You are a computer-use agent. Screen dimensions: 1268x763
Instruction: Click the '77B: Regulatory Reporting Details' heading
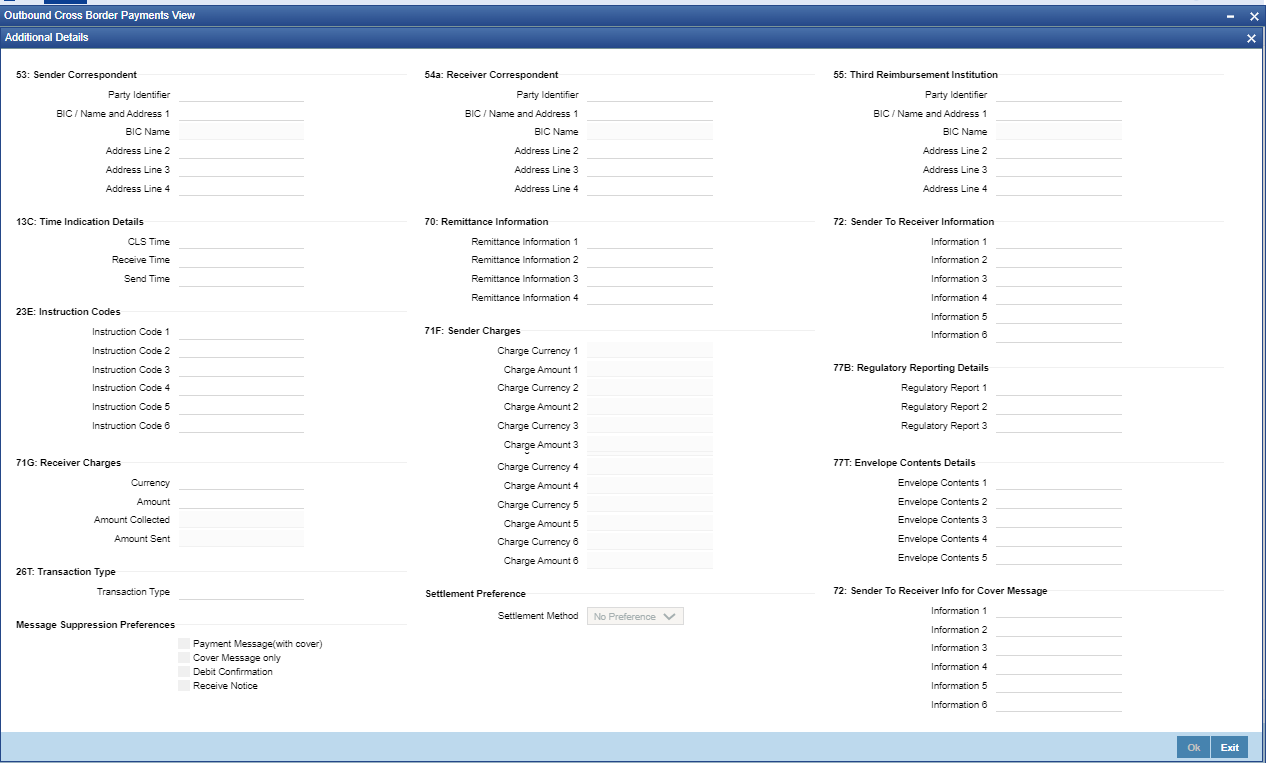(910, 367)
